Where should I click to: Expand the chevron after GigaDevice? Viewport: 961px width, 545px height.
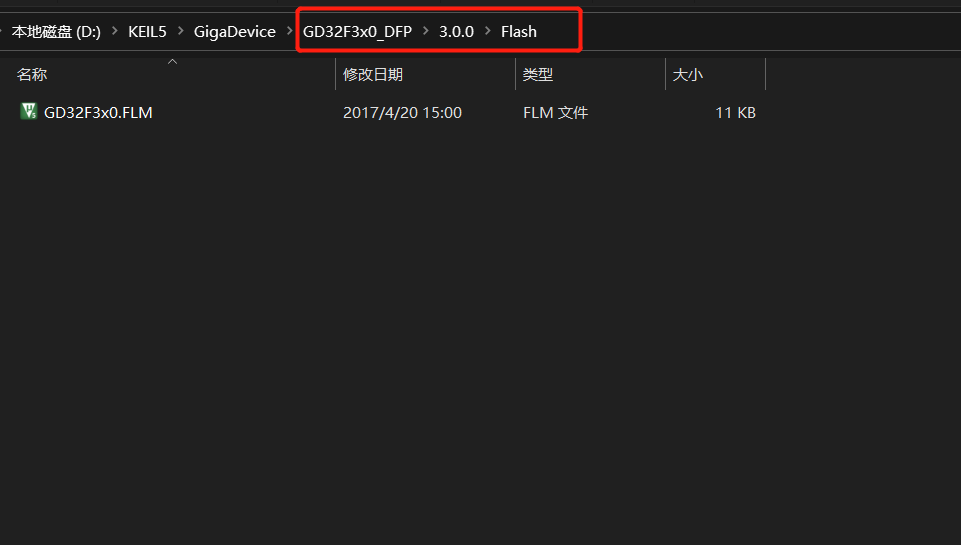(289, 31)
